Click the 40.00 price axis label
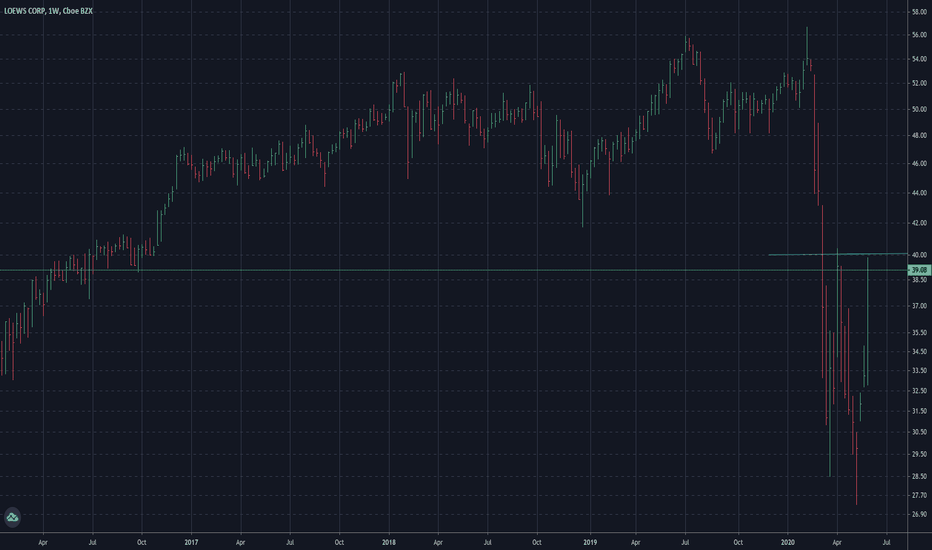 919,255
